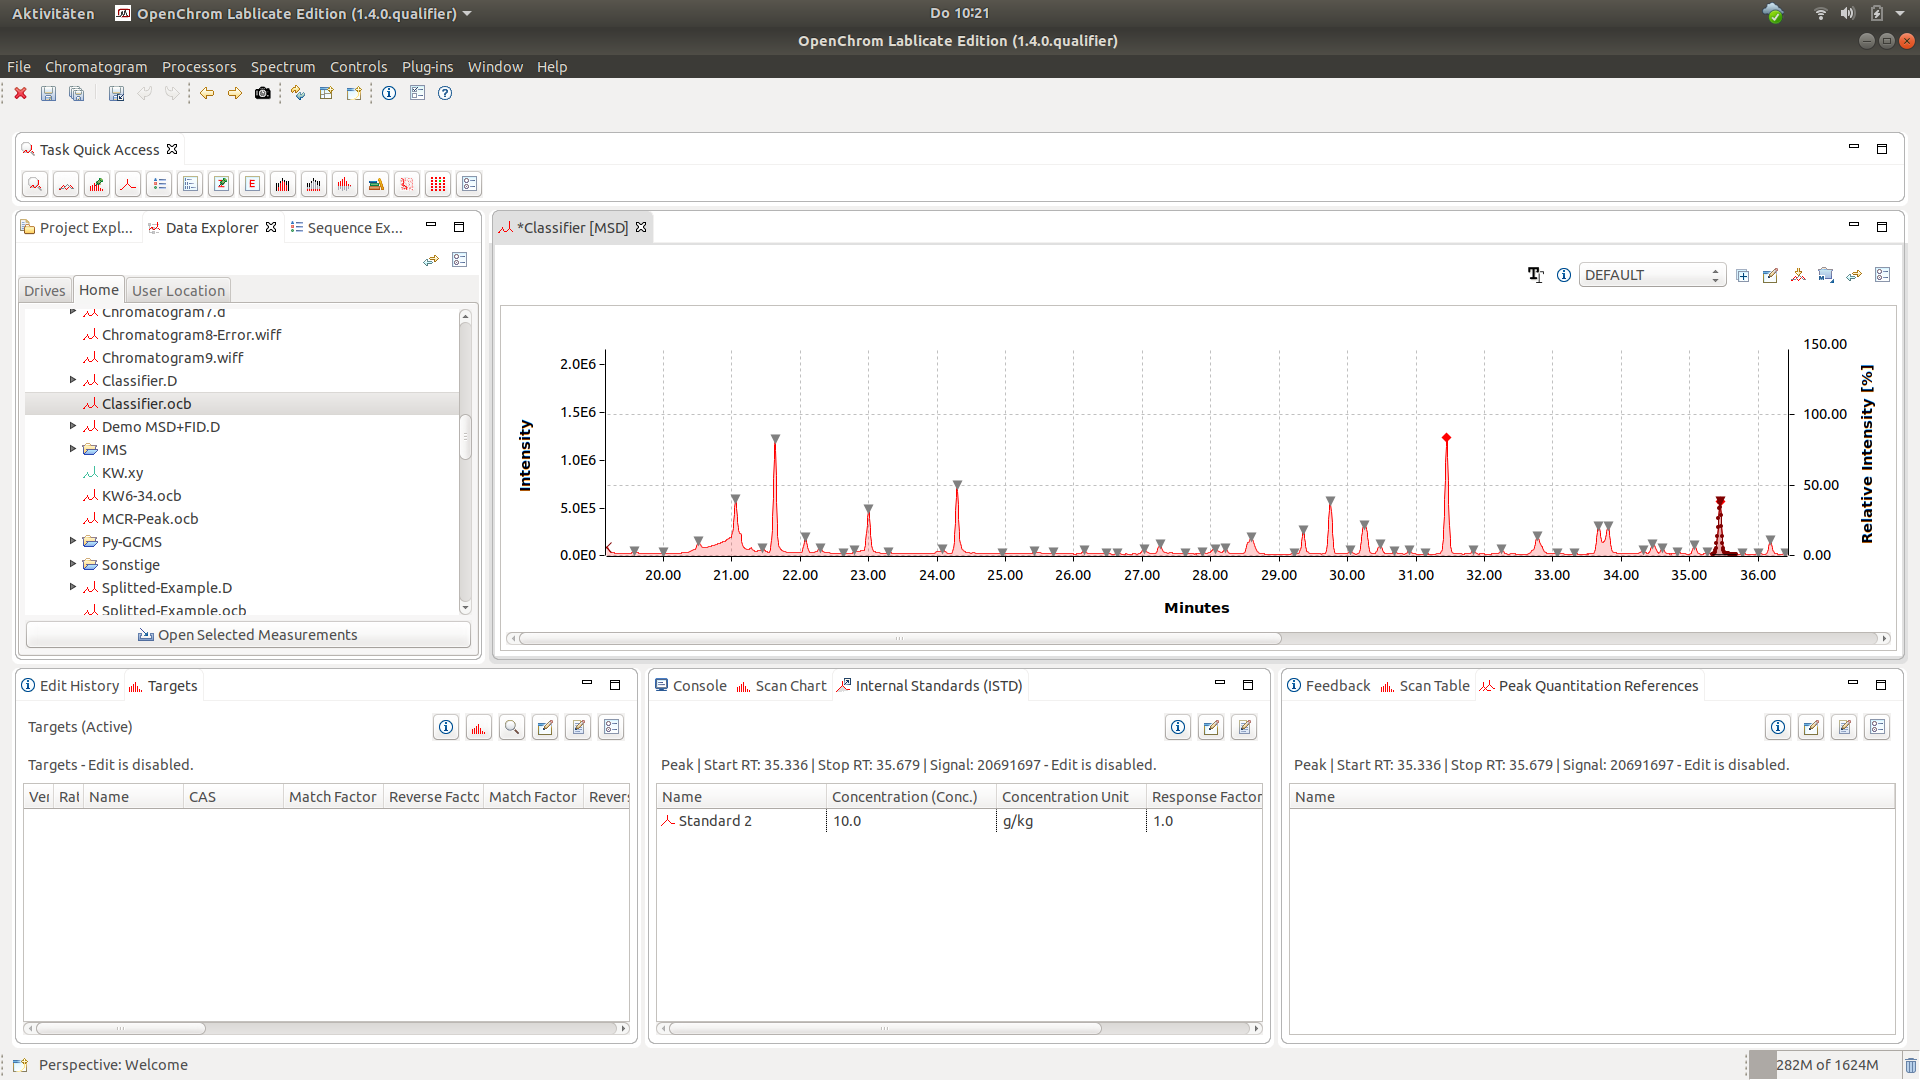Viewport: 1920px width, 1080px height.
Task: Click the stacked books Task Quick Access icon
Action: coord(376,184)
